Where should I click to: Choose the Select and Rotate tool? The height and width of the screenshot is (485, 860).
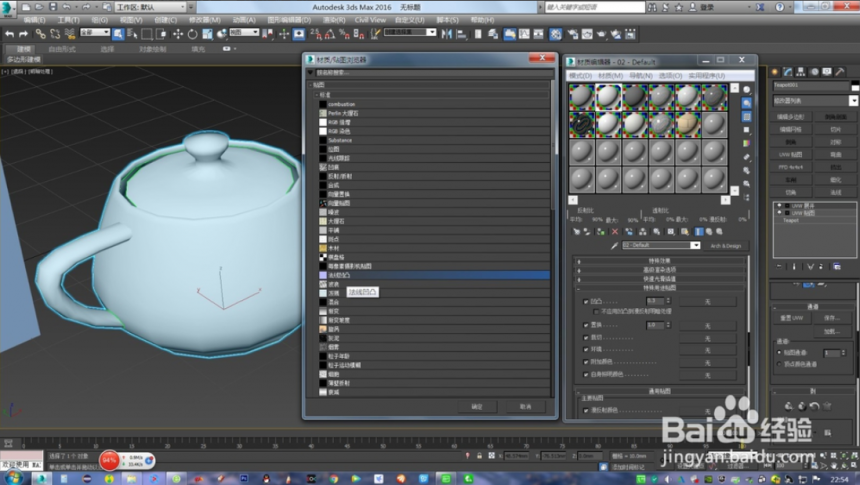[x=193, y=34]
